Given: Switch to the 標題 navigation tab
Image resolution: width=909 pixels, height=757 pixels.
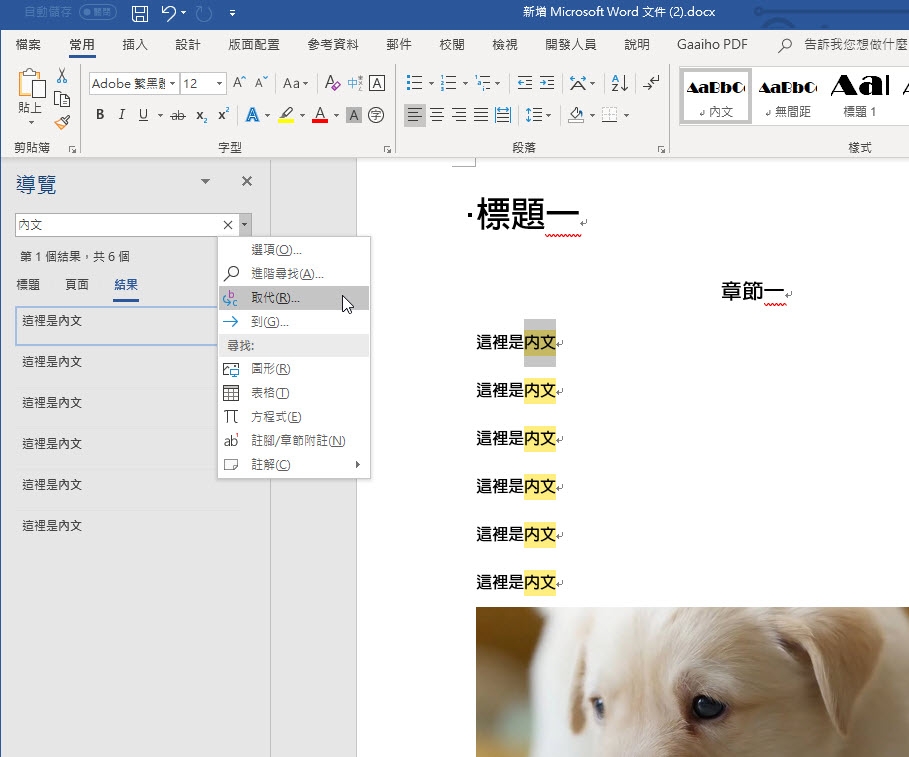Looking at the screenshot, I should pyautogui.click(x=28, y=285).
